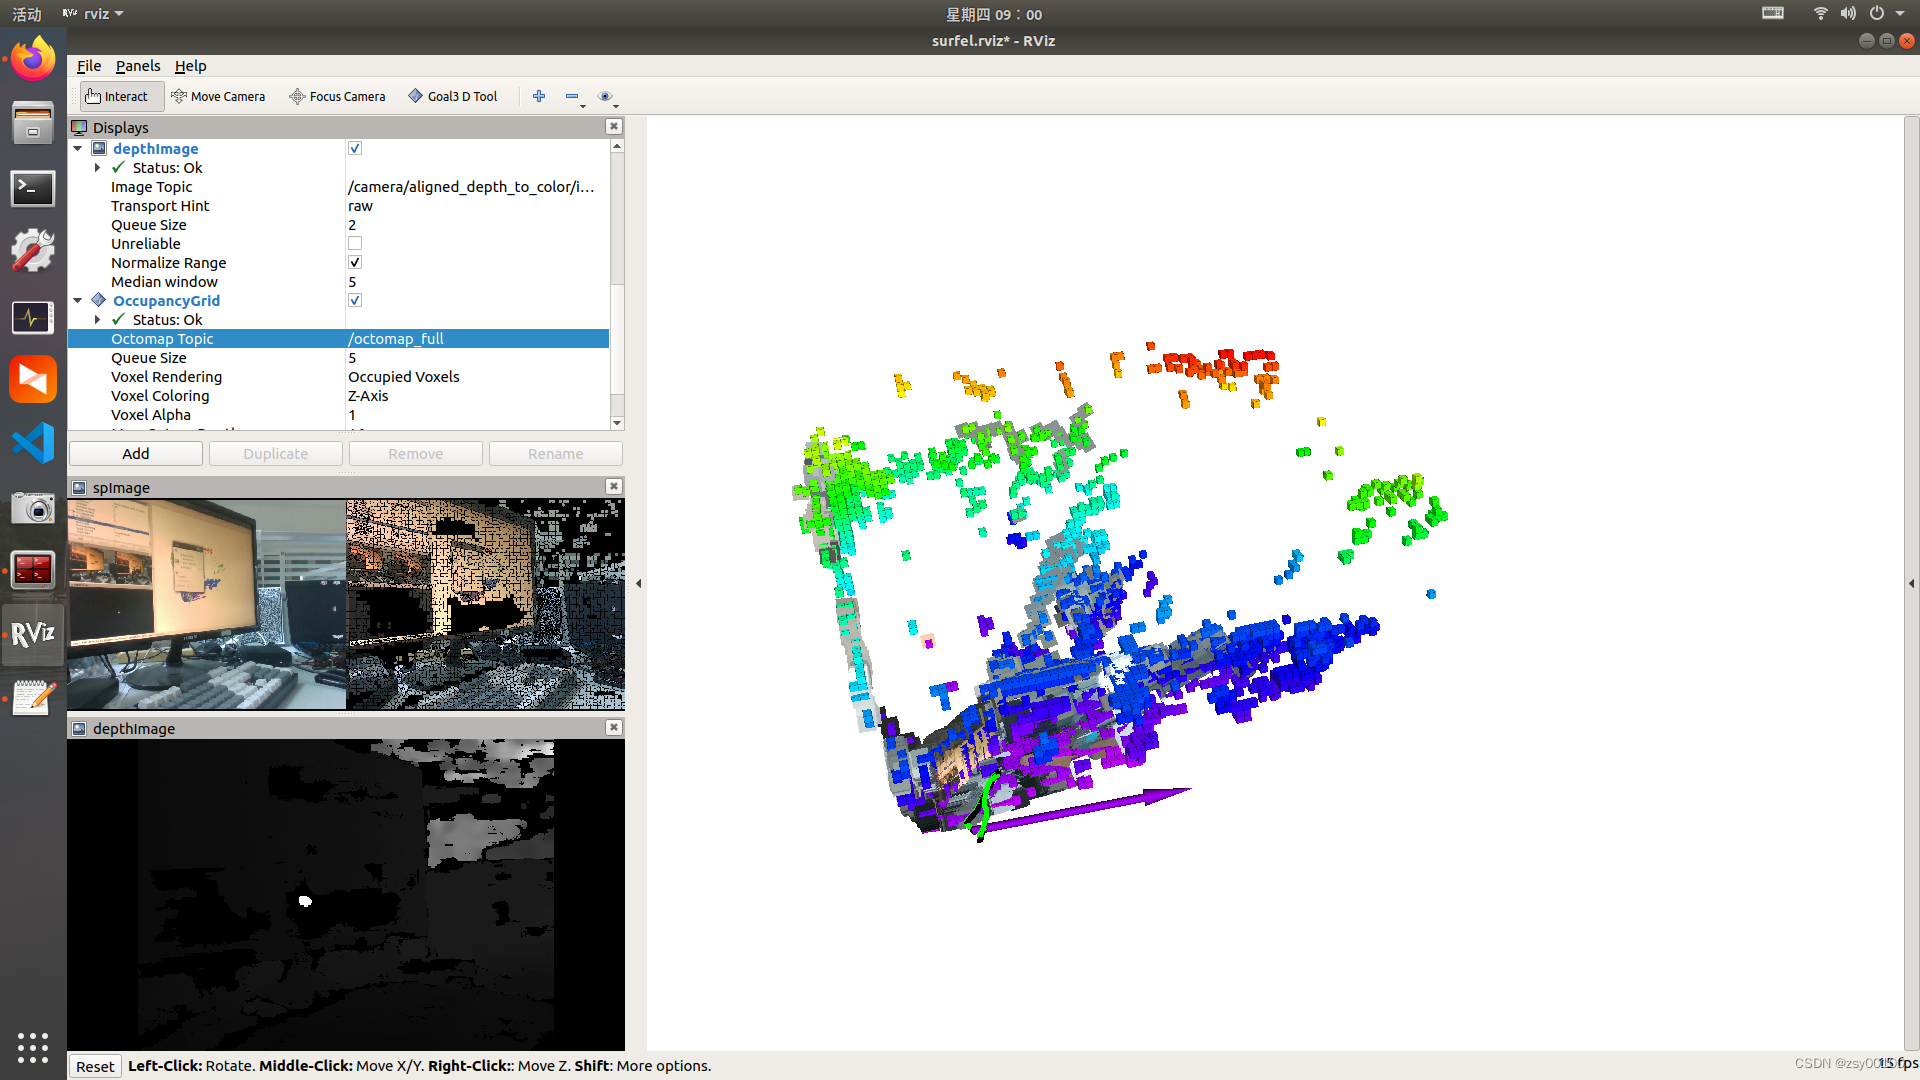1920x1080 pixels.
Task: Click the depthImage display type icon
Action: [99, 148]
